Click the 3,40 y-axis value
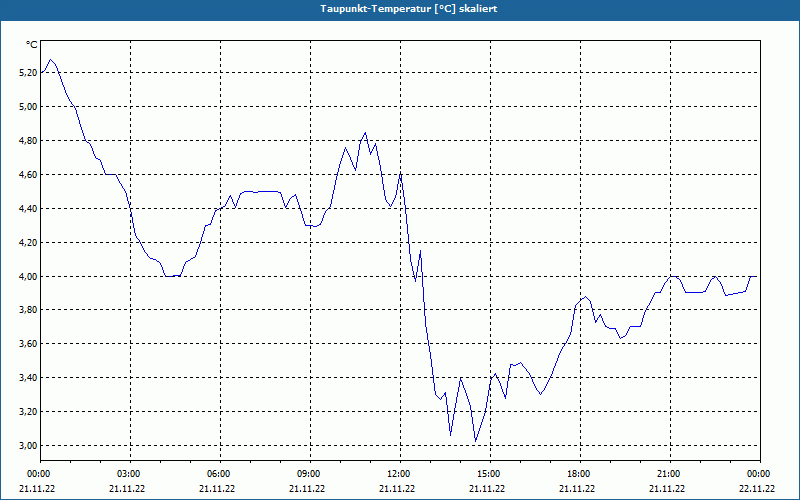 tap(28, 378)
